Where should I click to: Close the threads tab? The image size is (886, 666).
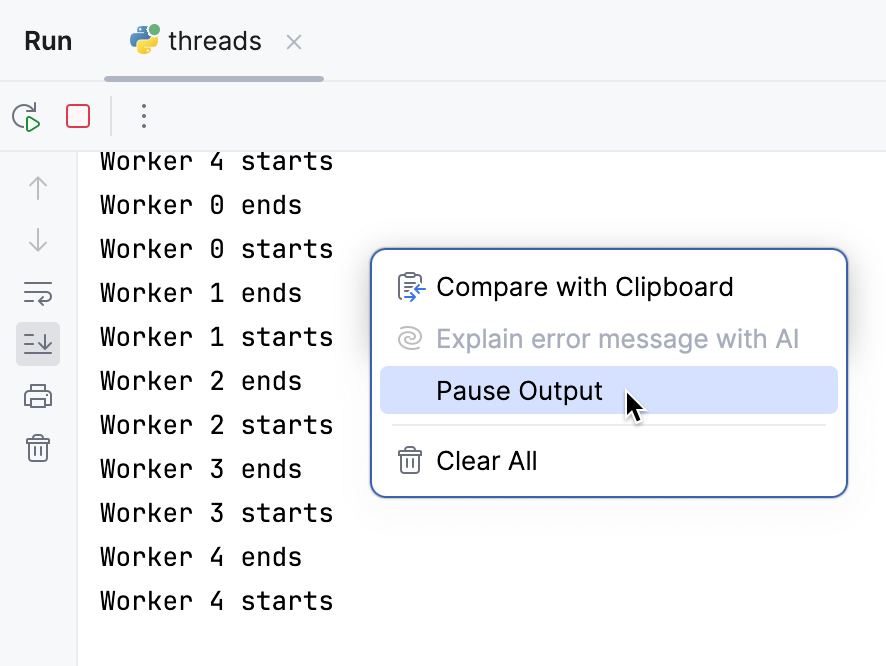(x=293, y=41)
